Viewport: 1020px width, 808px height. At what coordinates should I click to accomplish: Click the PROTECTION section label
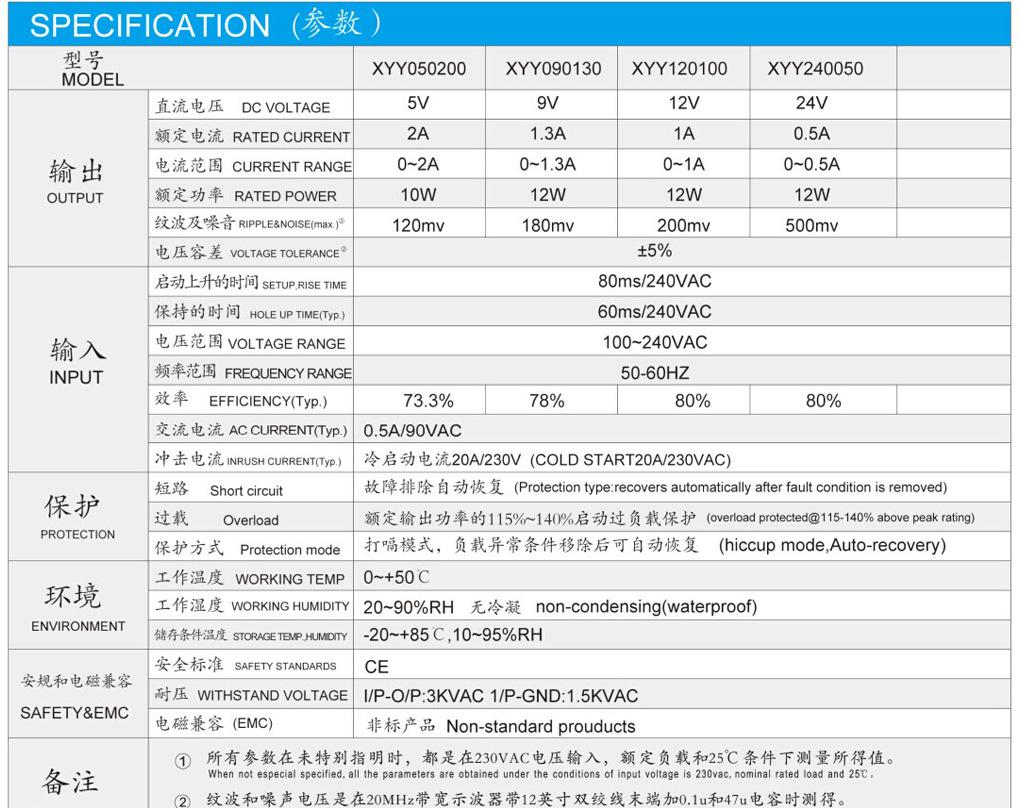(x=77, y=534)
